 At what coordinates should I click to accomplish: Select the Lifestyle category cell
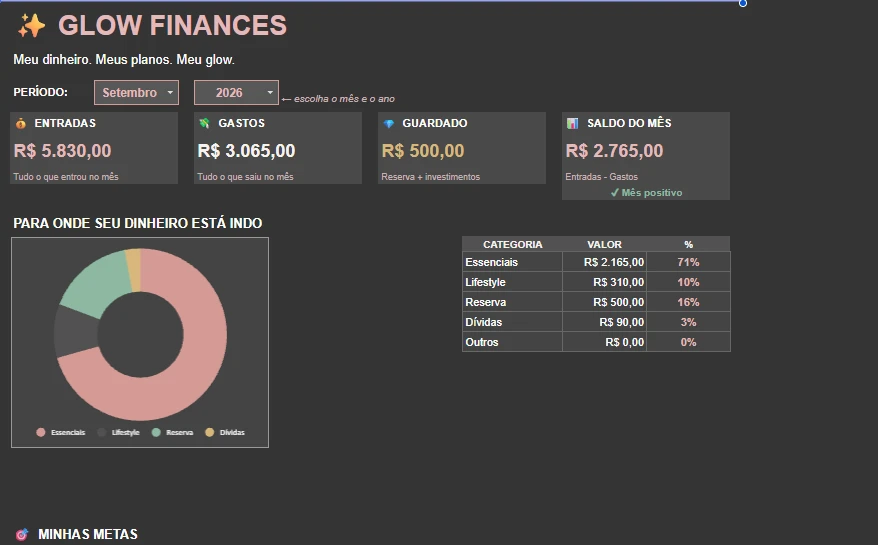pos(512,282)
